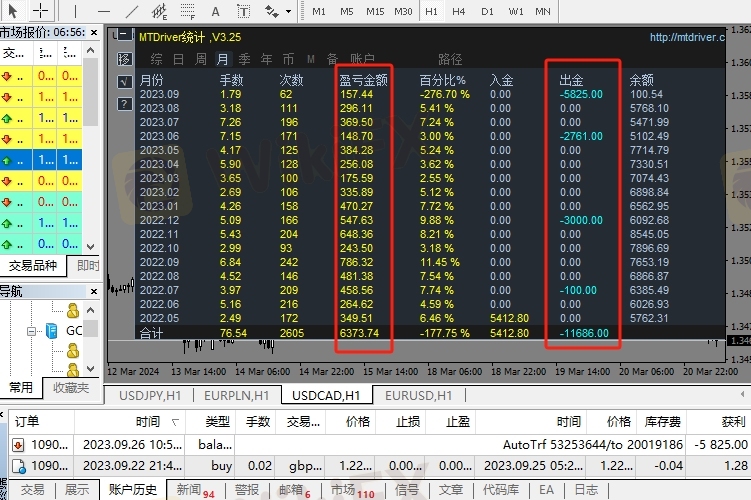Open the 账户 account tab in MTDriver
Viewport: 751px width, 500px height.
click(x=362, y=59)
